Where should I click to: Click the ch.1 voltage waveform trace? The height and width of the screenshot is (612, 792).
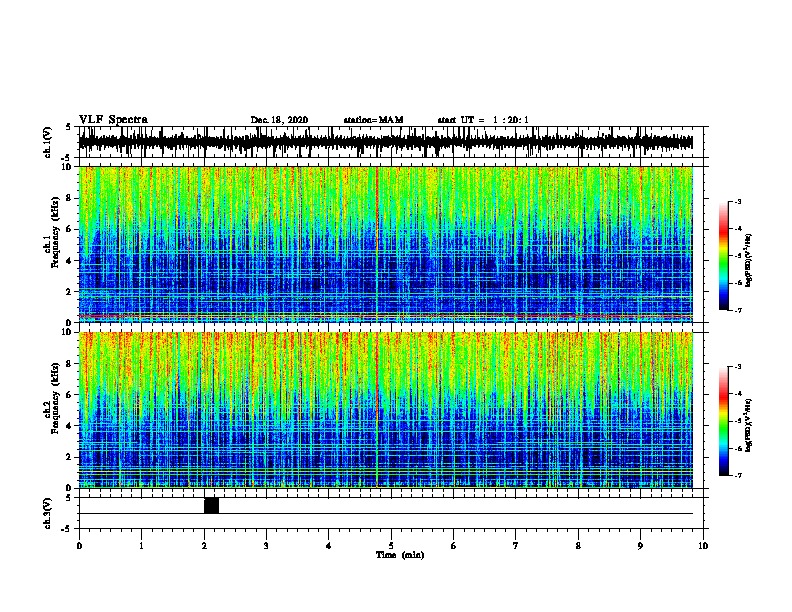(x=385, y=142)
